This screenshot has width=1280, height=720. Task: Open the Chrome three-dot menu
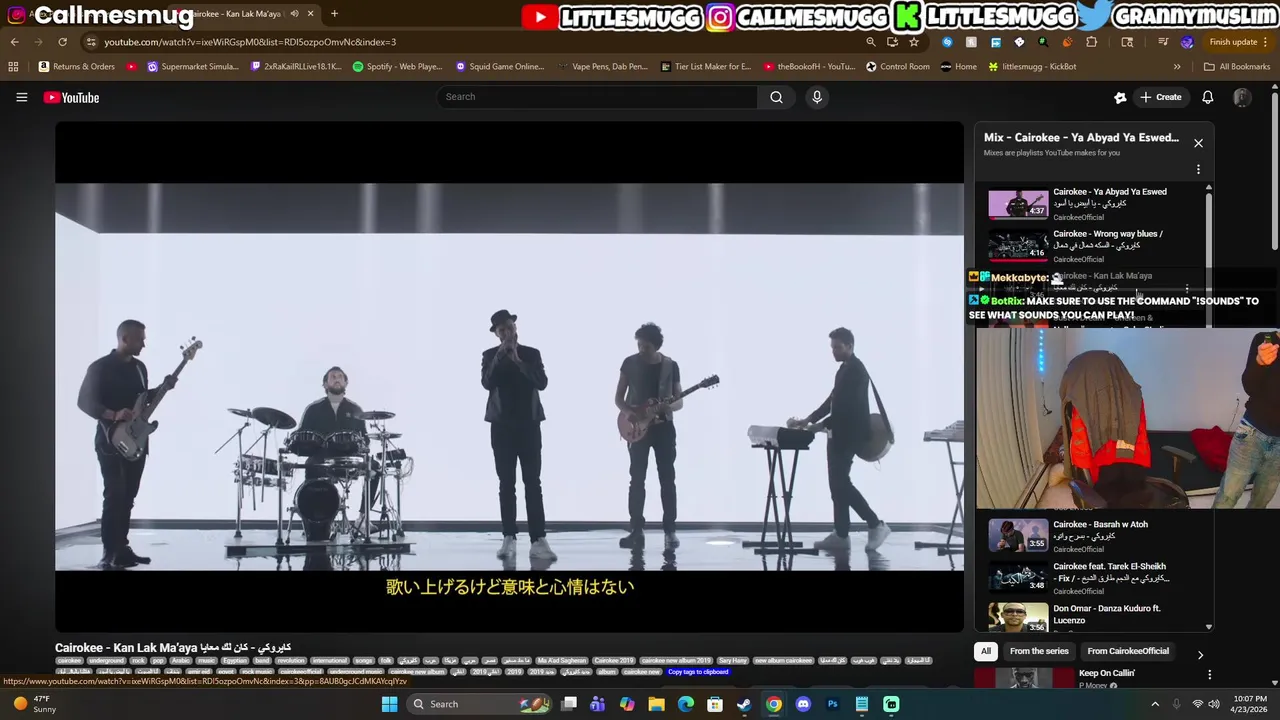pyautogui.click(x=1266, y=42)
